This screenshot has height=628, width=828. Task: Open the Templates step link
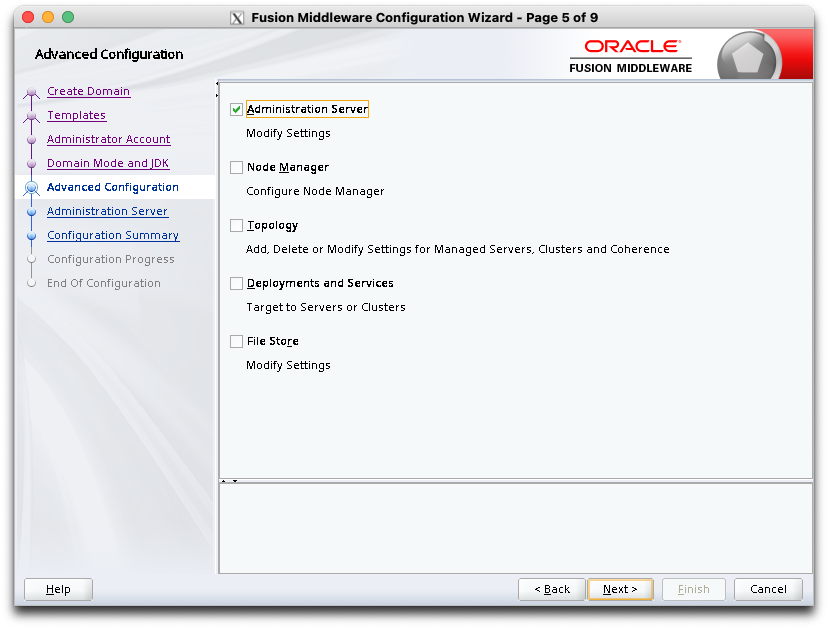[x=77, y=115]
